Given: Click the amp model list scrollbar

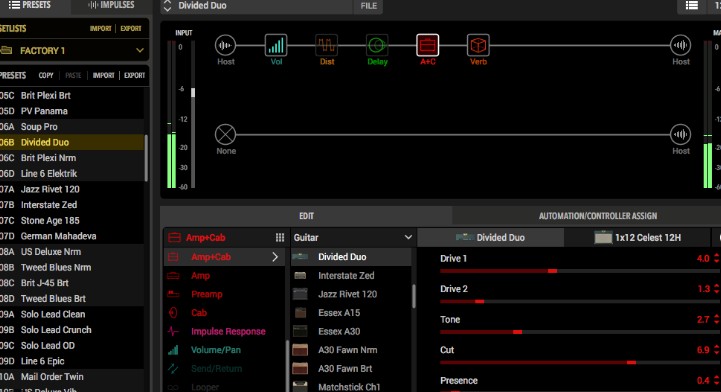Looking at the screenshot, I should click(413, 296).
